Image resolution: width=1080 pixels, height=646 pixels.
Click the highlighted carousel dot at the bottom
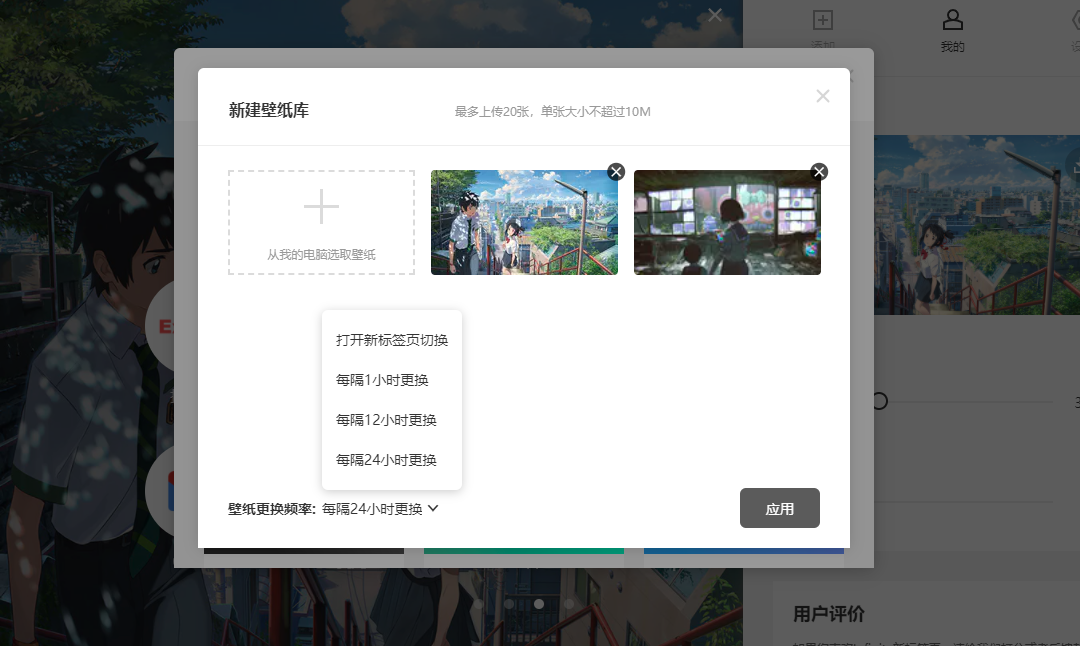click(x=538, y=604)
